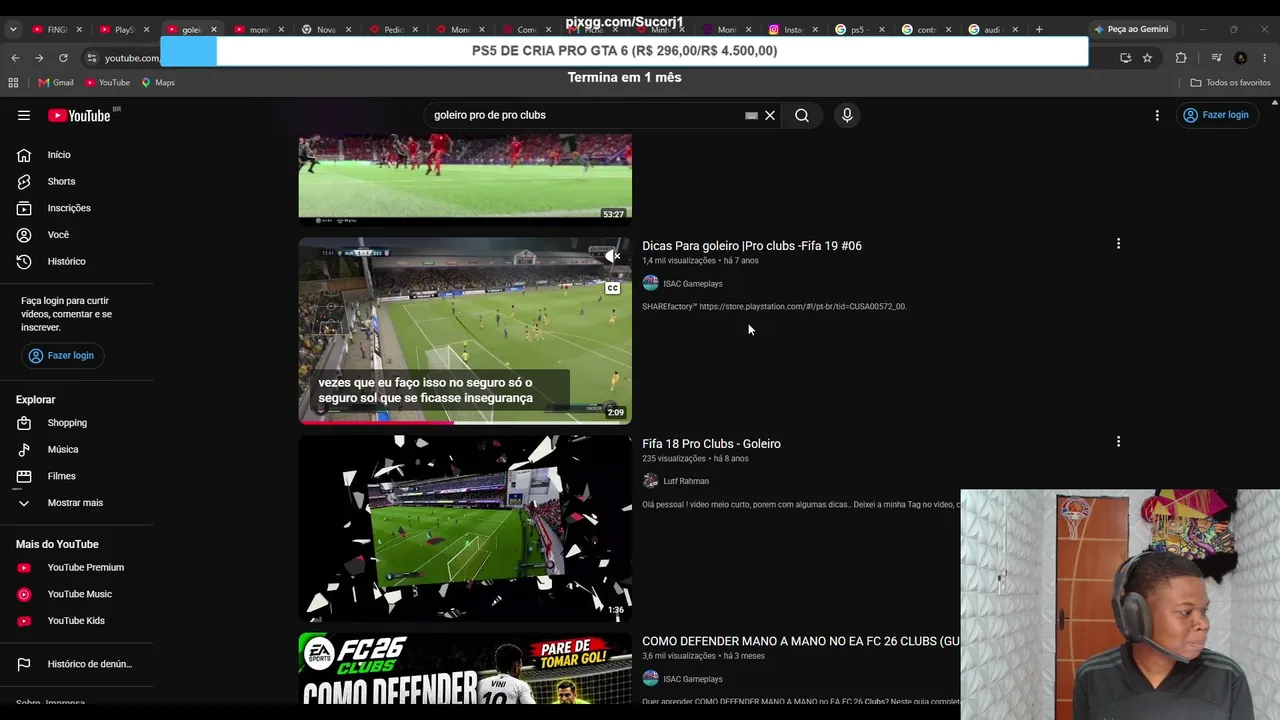
Task: Play the EA FC 26 Clubs thumbnail
Action: coord(465,668)
